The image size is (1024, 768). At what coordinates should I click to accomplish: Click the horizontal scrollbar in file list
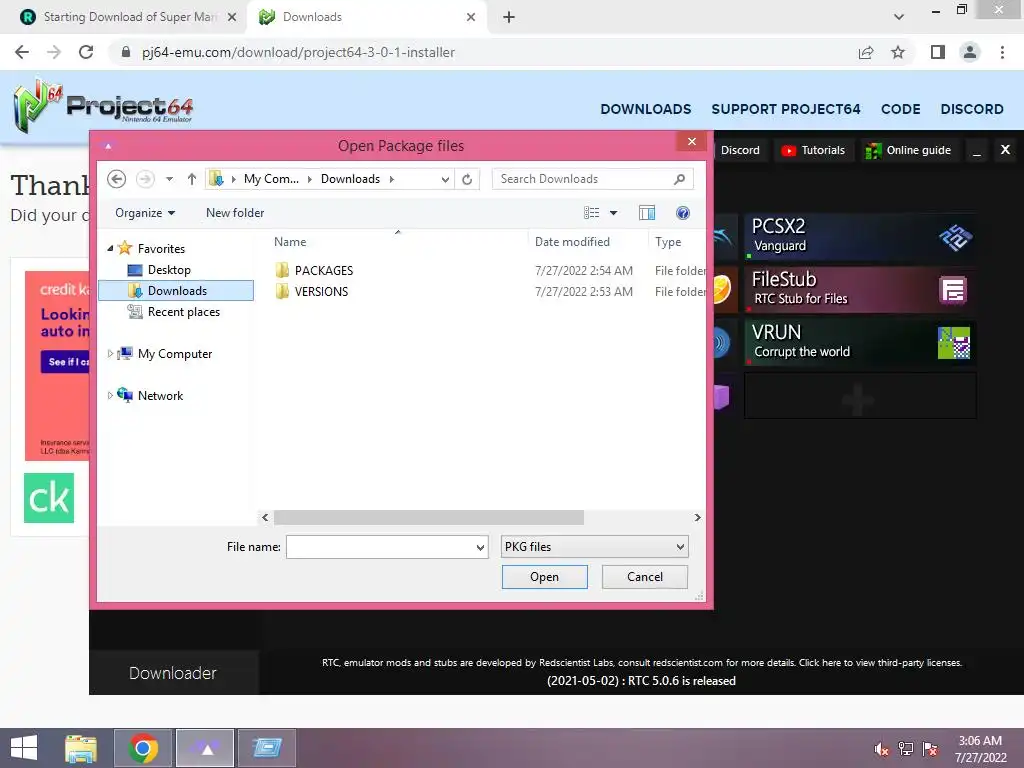(x=428, y=517)
